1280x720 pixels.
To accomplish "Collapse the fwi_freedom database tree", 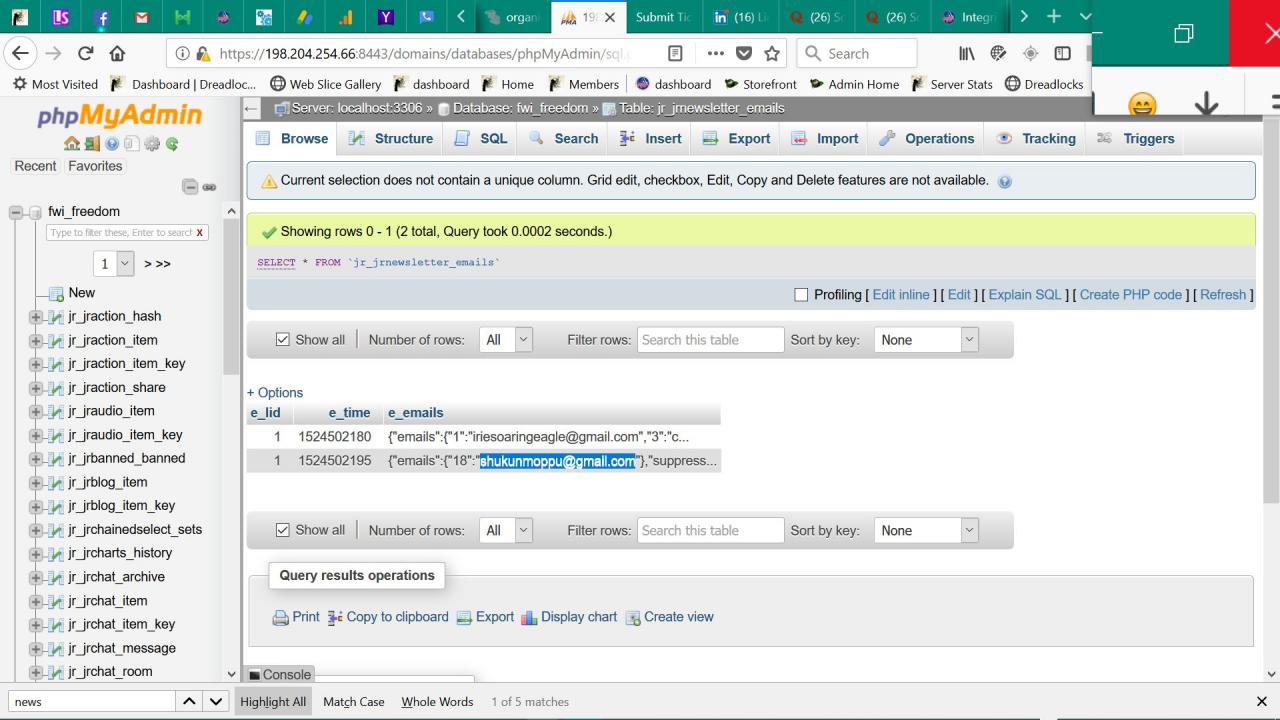I will (x=16, y=212).
